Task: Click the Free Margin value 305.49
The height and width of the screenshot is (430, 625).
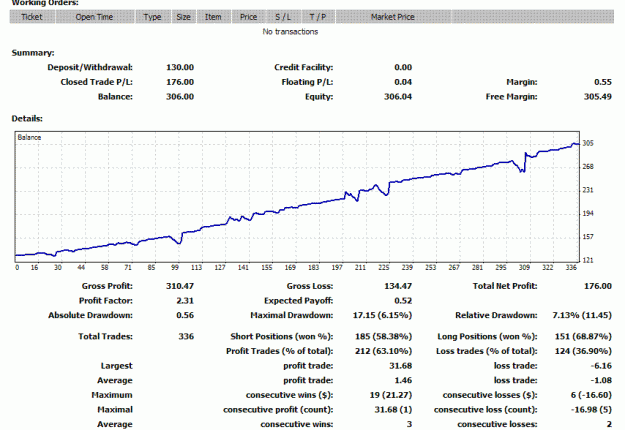Action: 597,96
